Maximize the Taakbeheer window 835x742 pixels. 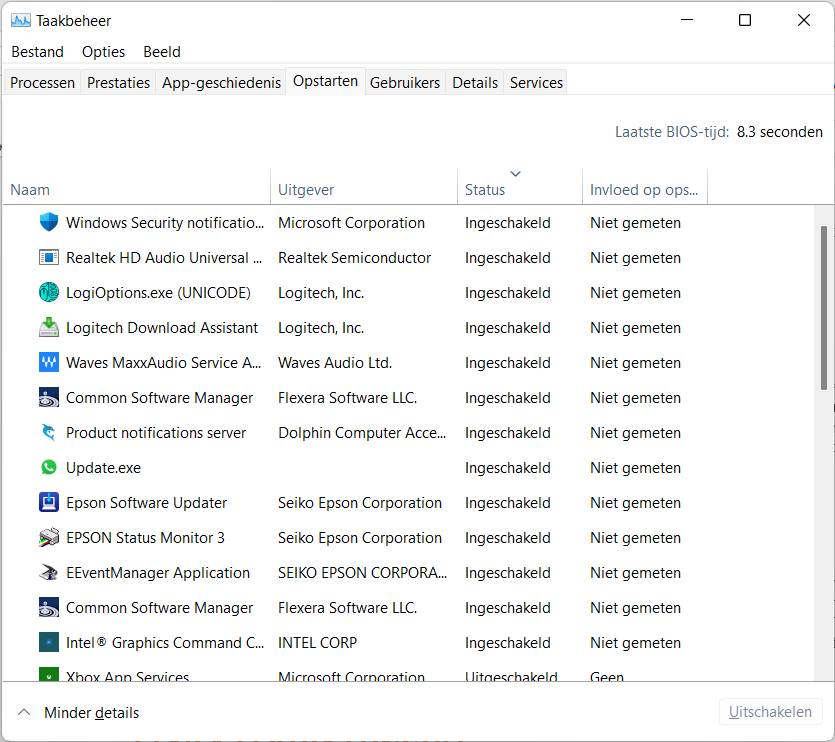point(745,20)
